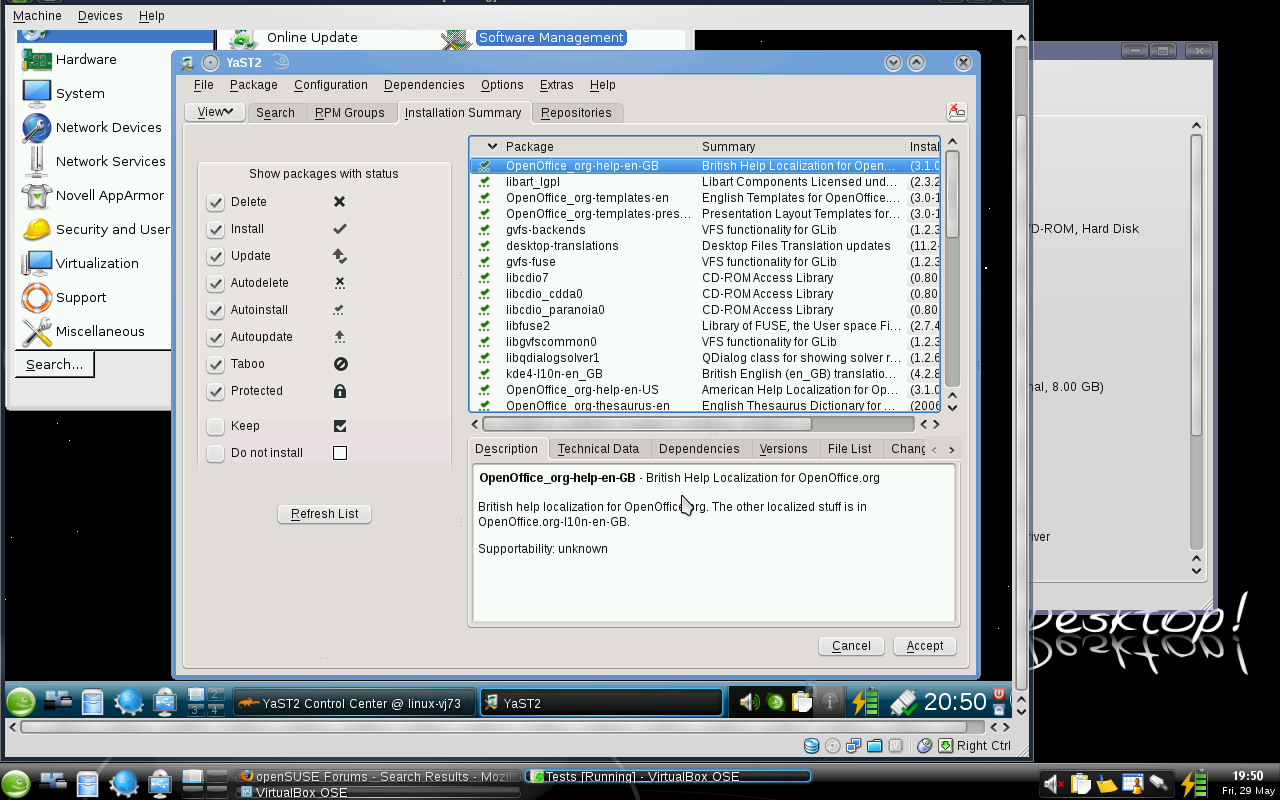Open Klipper clipboard icon in guest tray
Screen dimensions: 1280x800
tap(802, 702)
